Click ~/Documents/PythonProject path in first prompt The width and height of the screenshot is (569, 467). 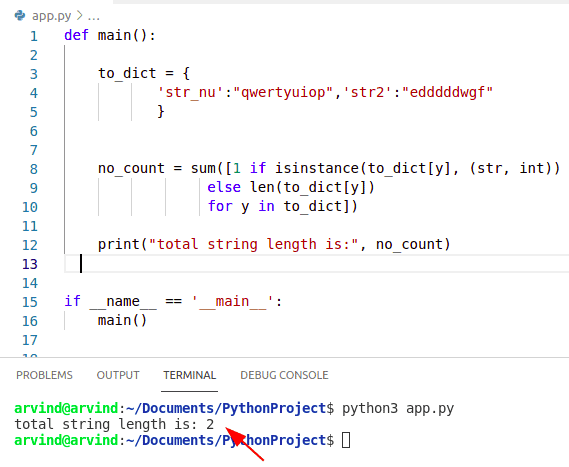point(226,409)
